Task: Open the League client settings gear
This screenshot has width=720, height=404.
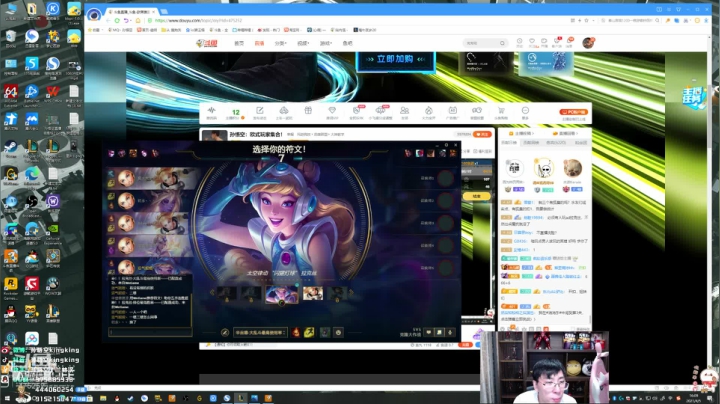Action: pyautogui.click(x=446, y=145)
